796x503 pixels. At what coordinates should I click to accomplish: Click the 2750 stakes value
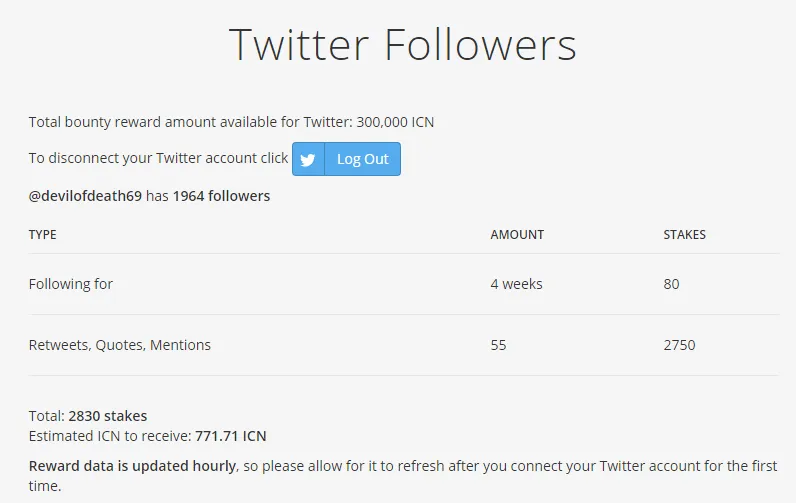coord(679,345)
